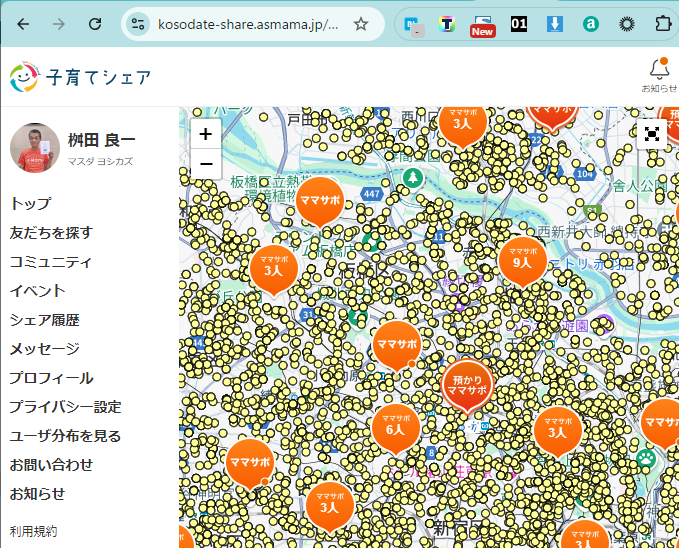Open トップ in the sidebar

30,204
